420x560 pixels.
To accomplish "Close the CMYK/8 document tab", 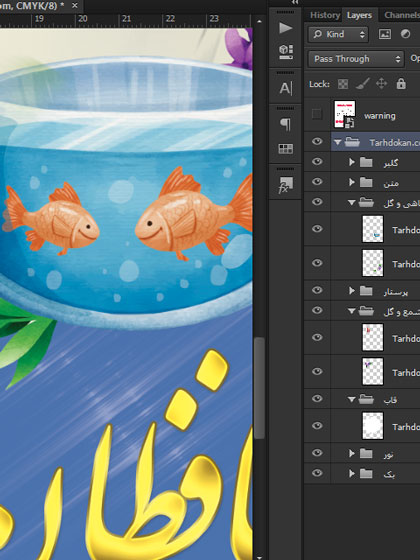I will (75, 6).
